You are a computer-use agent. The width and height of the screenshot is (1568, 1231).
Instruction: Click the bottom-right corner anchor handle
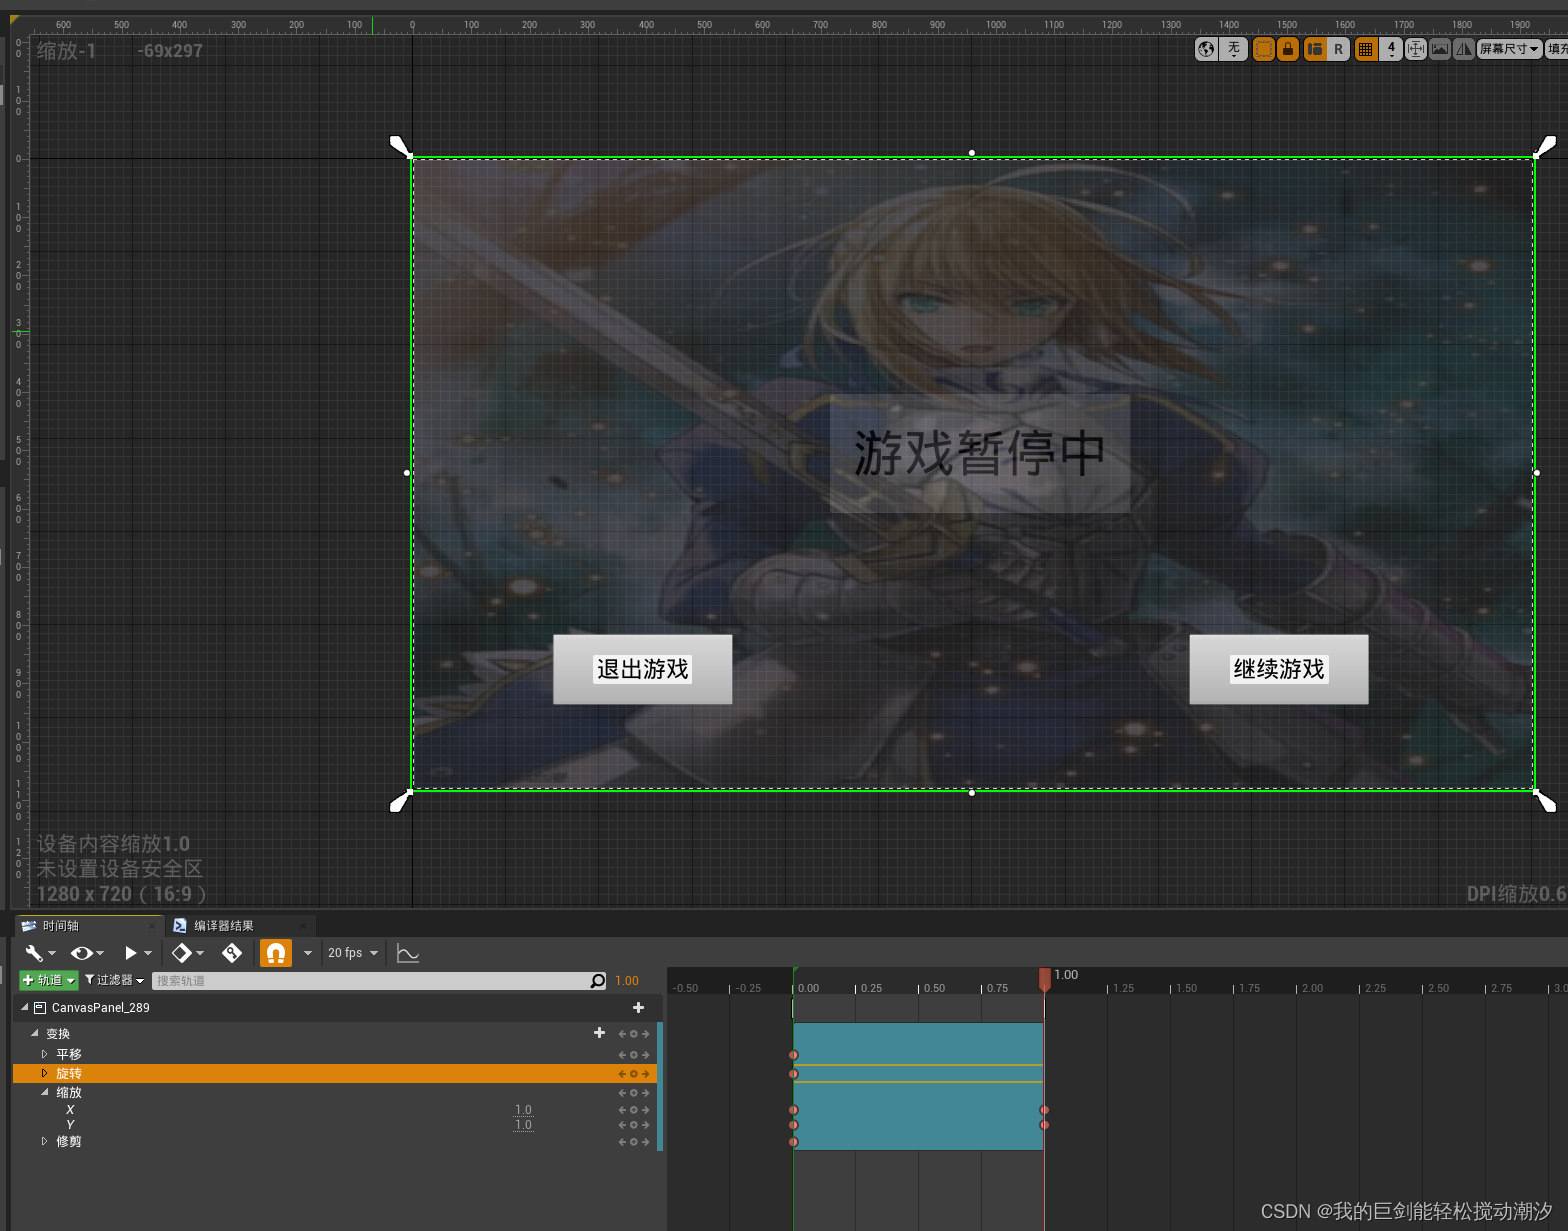coord(1545,800)
